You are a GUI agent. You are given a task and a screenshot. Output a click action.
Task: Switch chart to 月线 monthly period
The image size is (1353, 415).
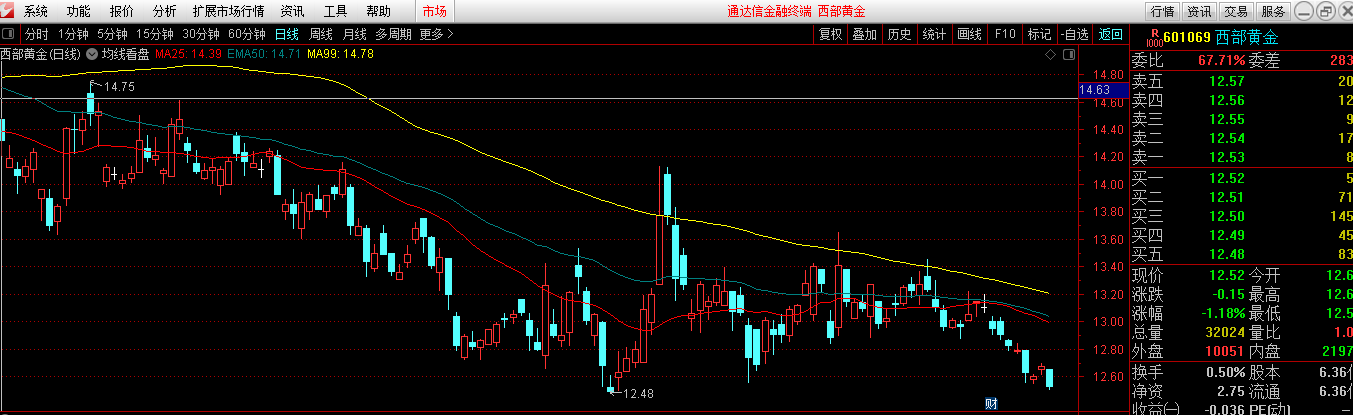[x=354, y=33]
